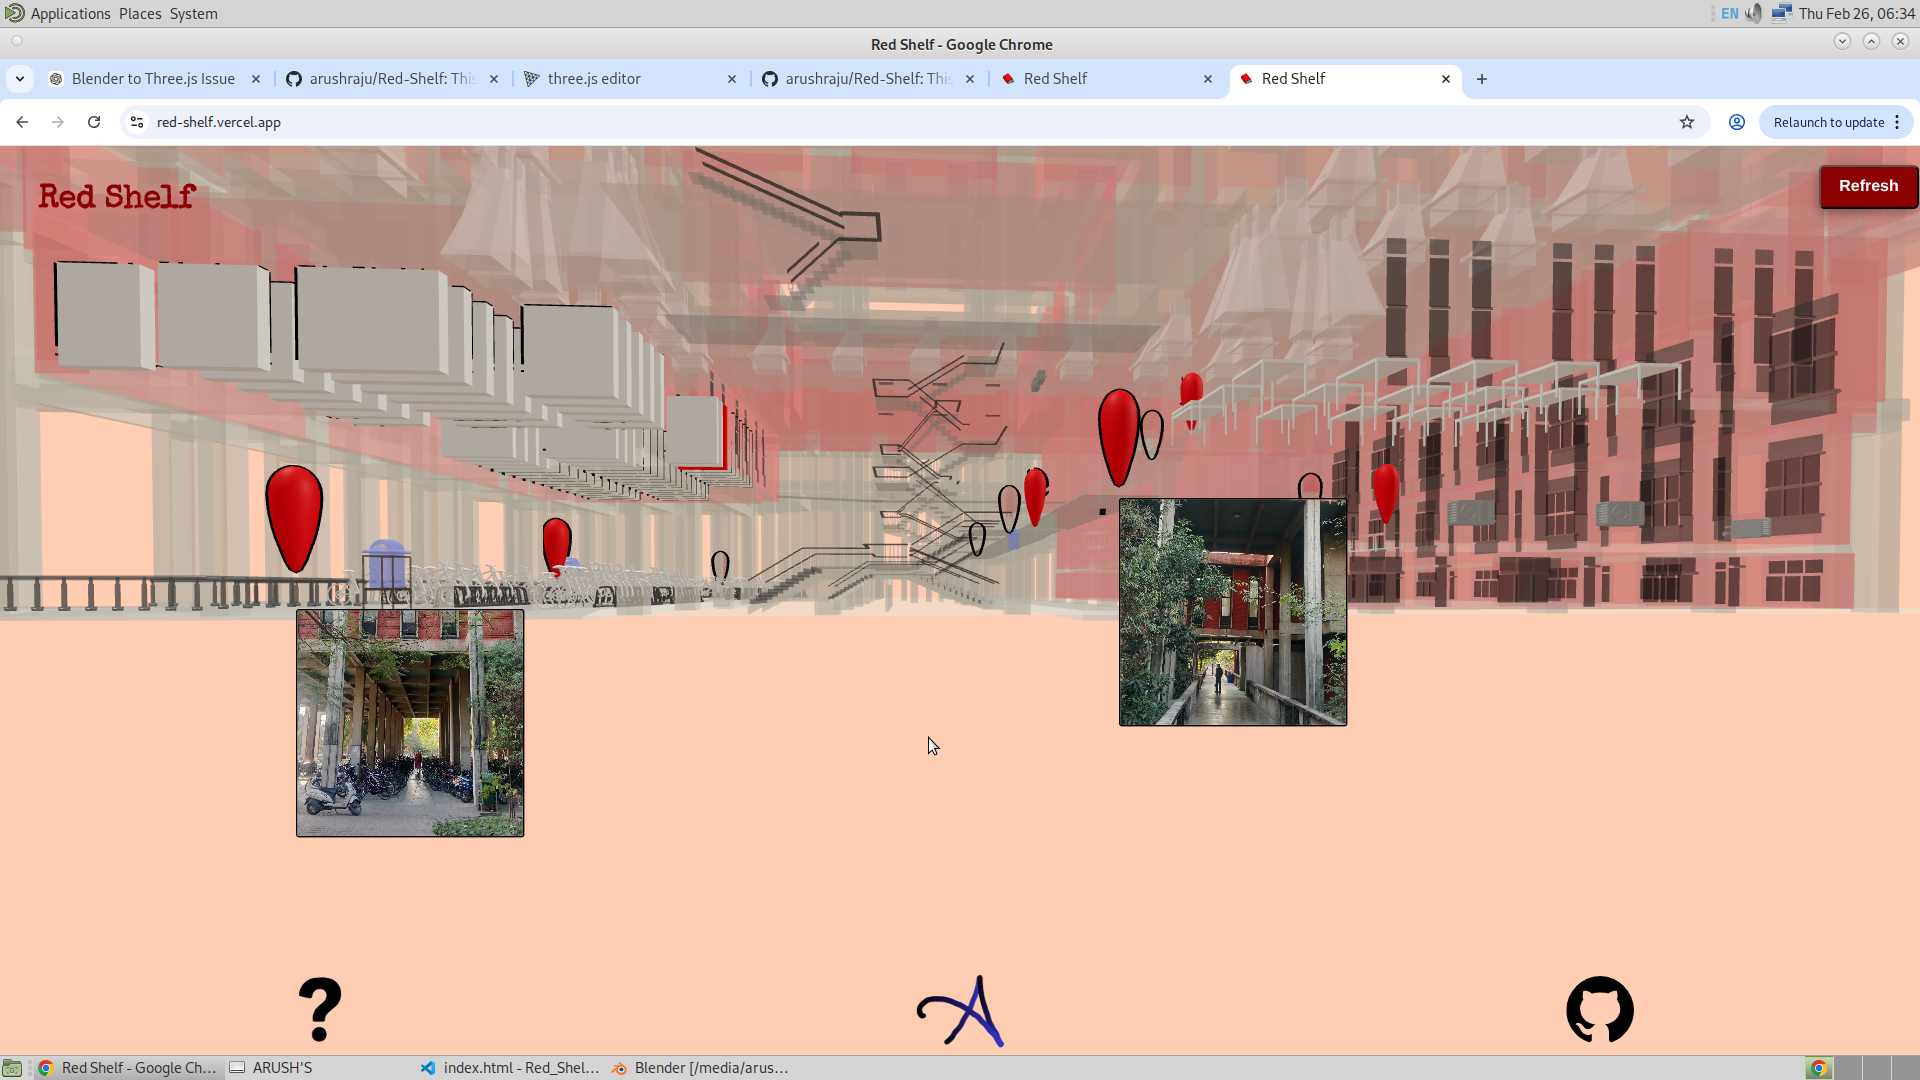
Task: Open the three-dot Chrome menu
Action: [1898, 122]
